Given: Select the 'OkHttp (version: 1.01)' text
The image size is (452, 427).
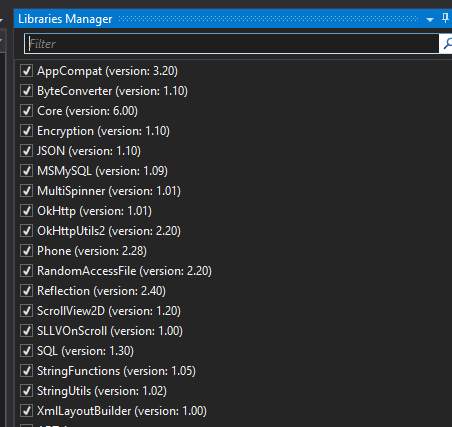Looking at the screenshot, I should point(94,211).
